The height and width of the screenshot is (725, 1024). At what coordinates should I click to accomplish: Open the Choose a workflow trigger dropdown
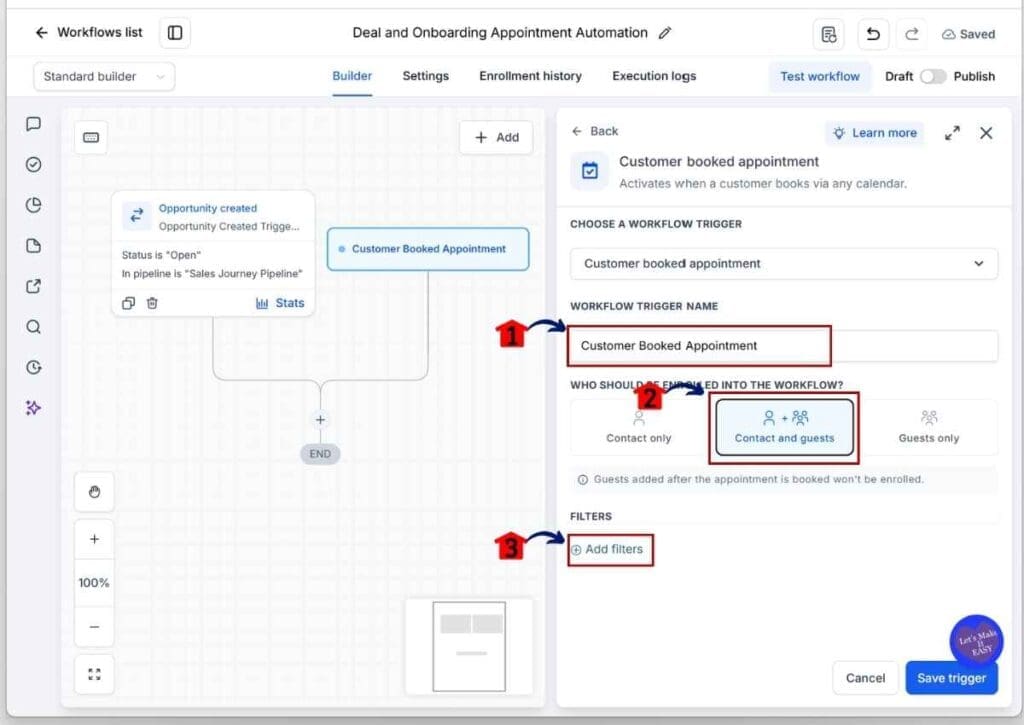[x=784, y=264]
